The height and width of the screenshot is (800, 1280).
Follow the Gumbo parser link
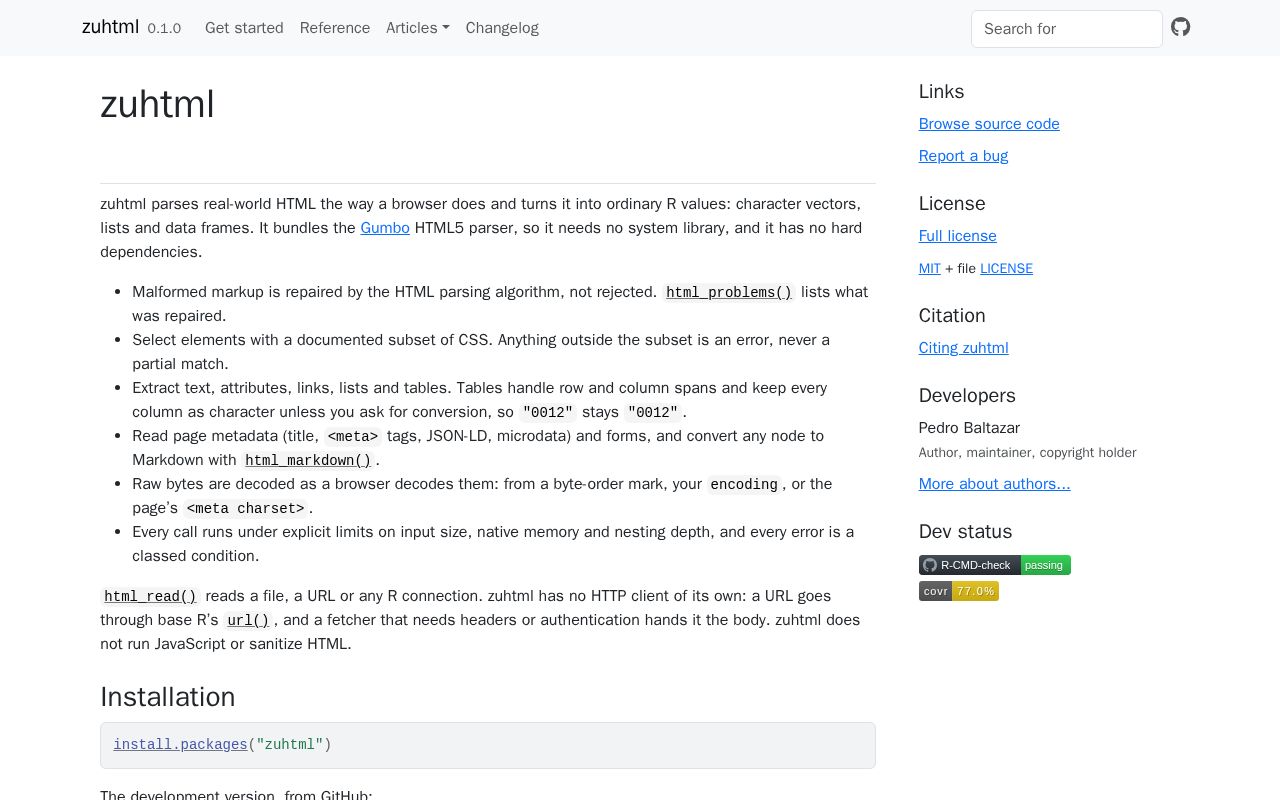pyautogui.click(x=385, y=228)
